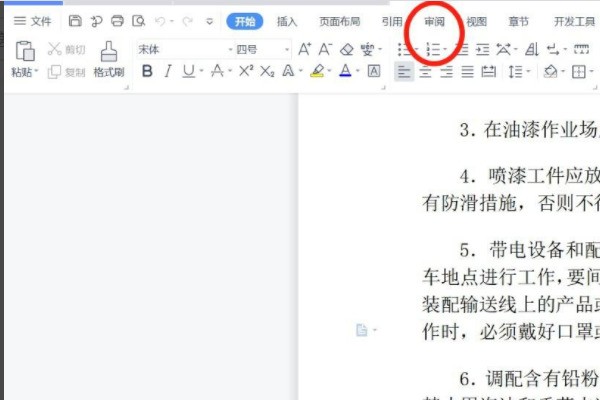Click the Paste (粘贴) clipboard icon
The height and width of the screenshot is (400, 600).
[x=24, y=53]
